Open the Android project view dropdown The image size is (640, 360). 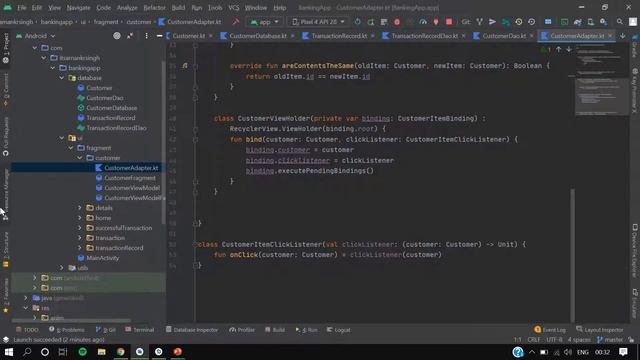35,36
